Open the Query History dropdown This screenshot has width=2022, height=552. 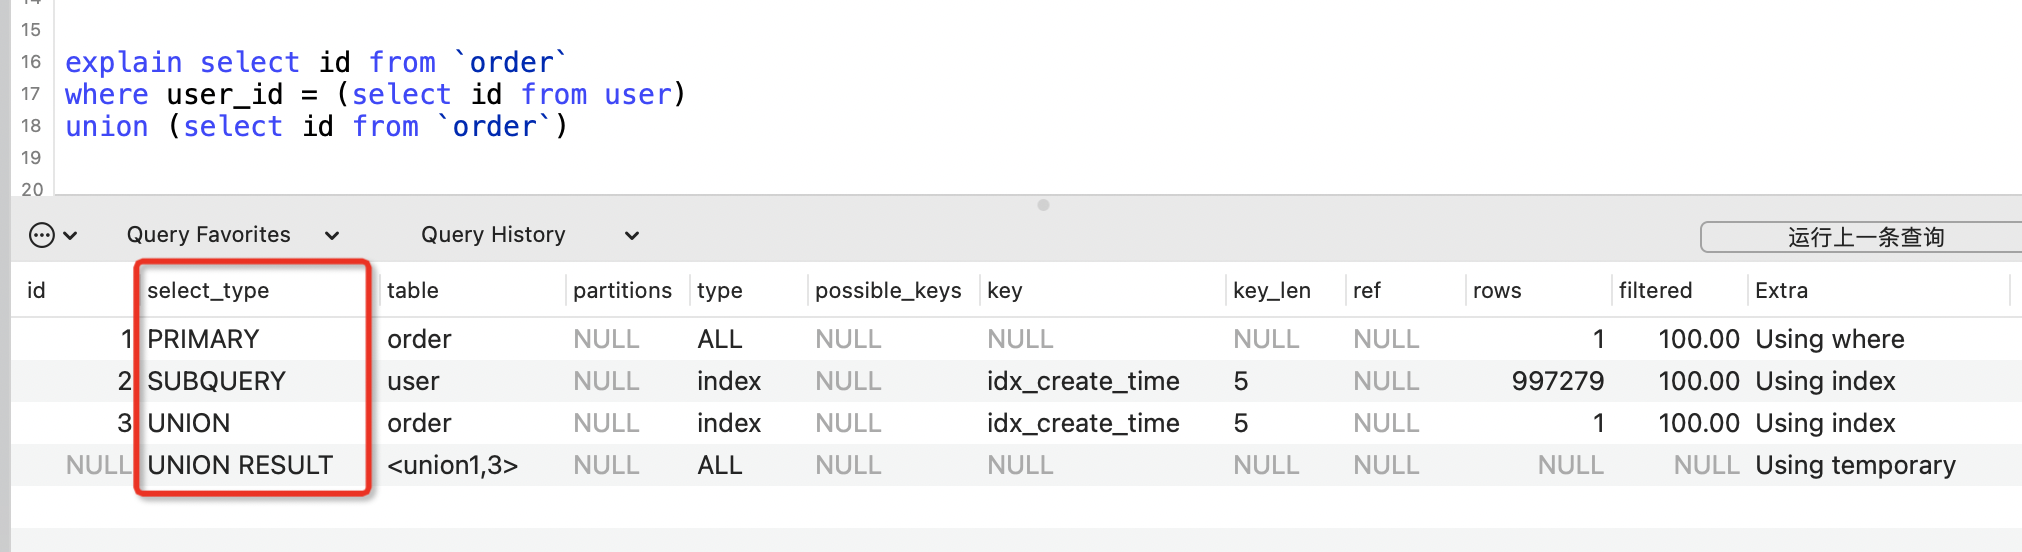530,235
